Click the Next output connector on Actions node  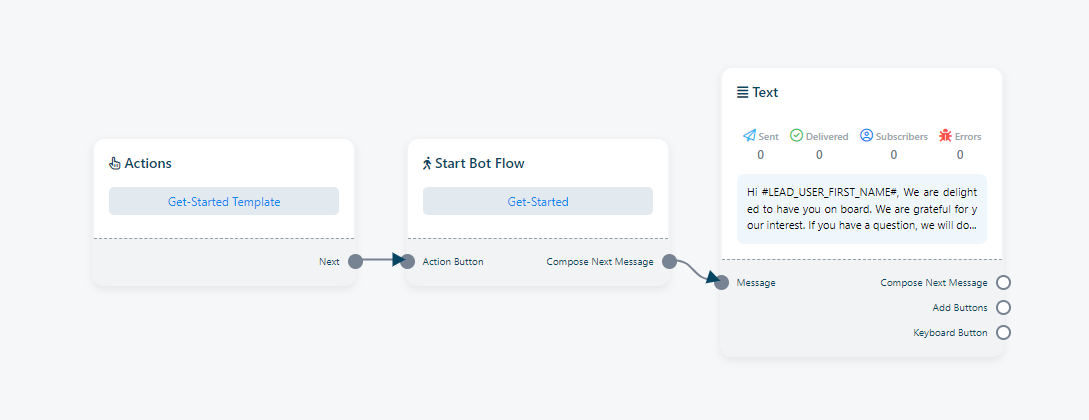pyautogui.click(x=355, y=262)
